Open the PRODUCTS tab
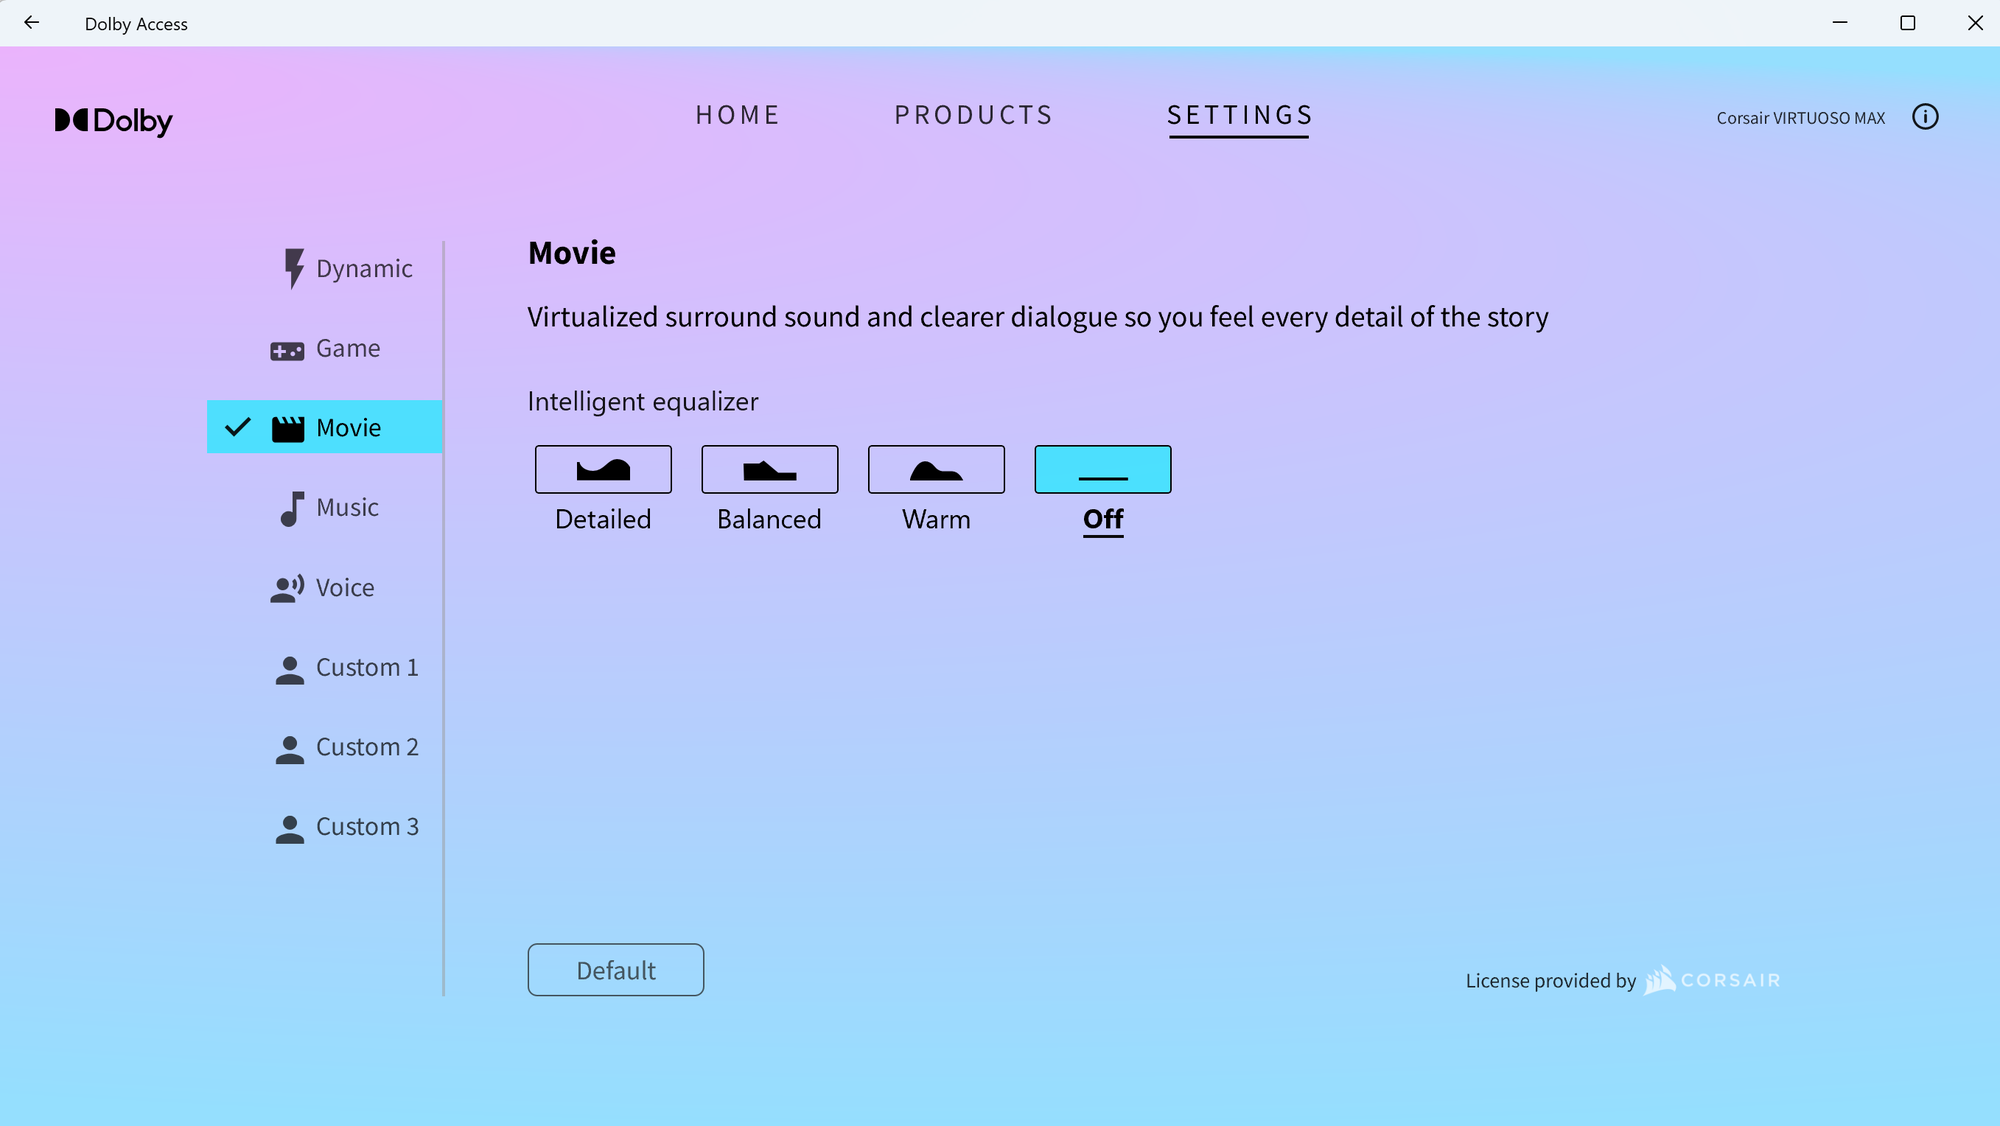The height and width of the screenshot is (1126, 2000). [973, 115]
